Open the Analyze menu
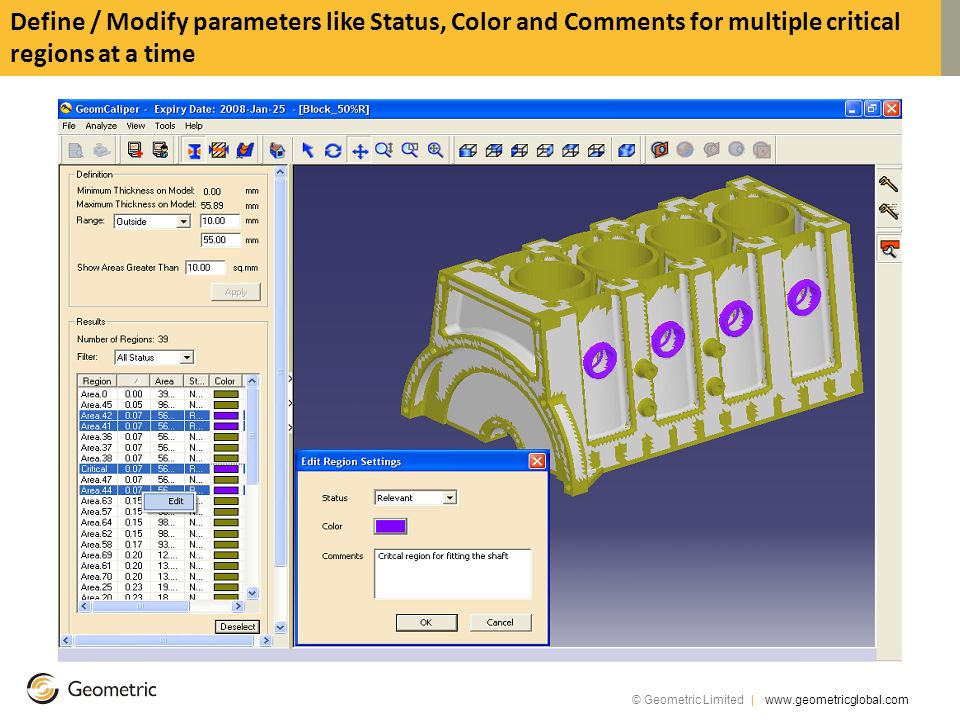 point(101,126)
